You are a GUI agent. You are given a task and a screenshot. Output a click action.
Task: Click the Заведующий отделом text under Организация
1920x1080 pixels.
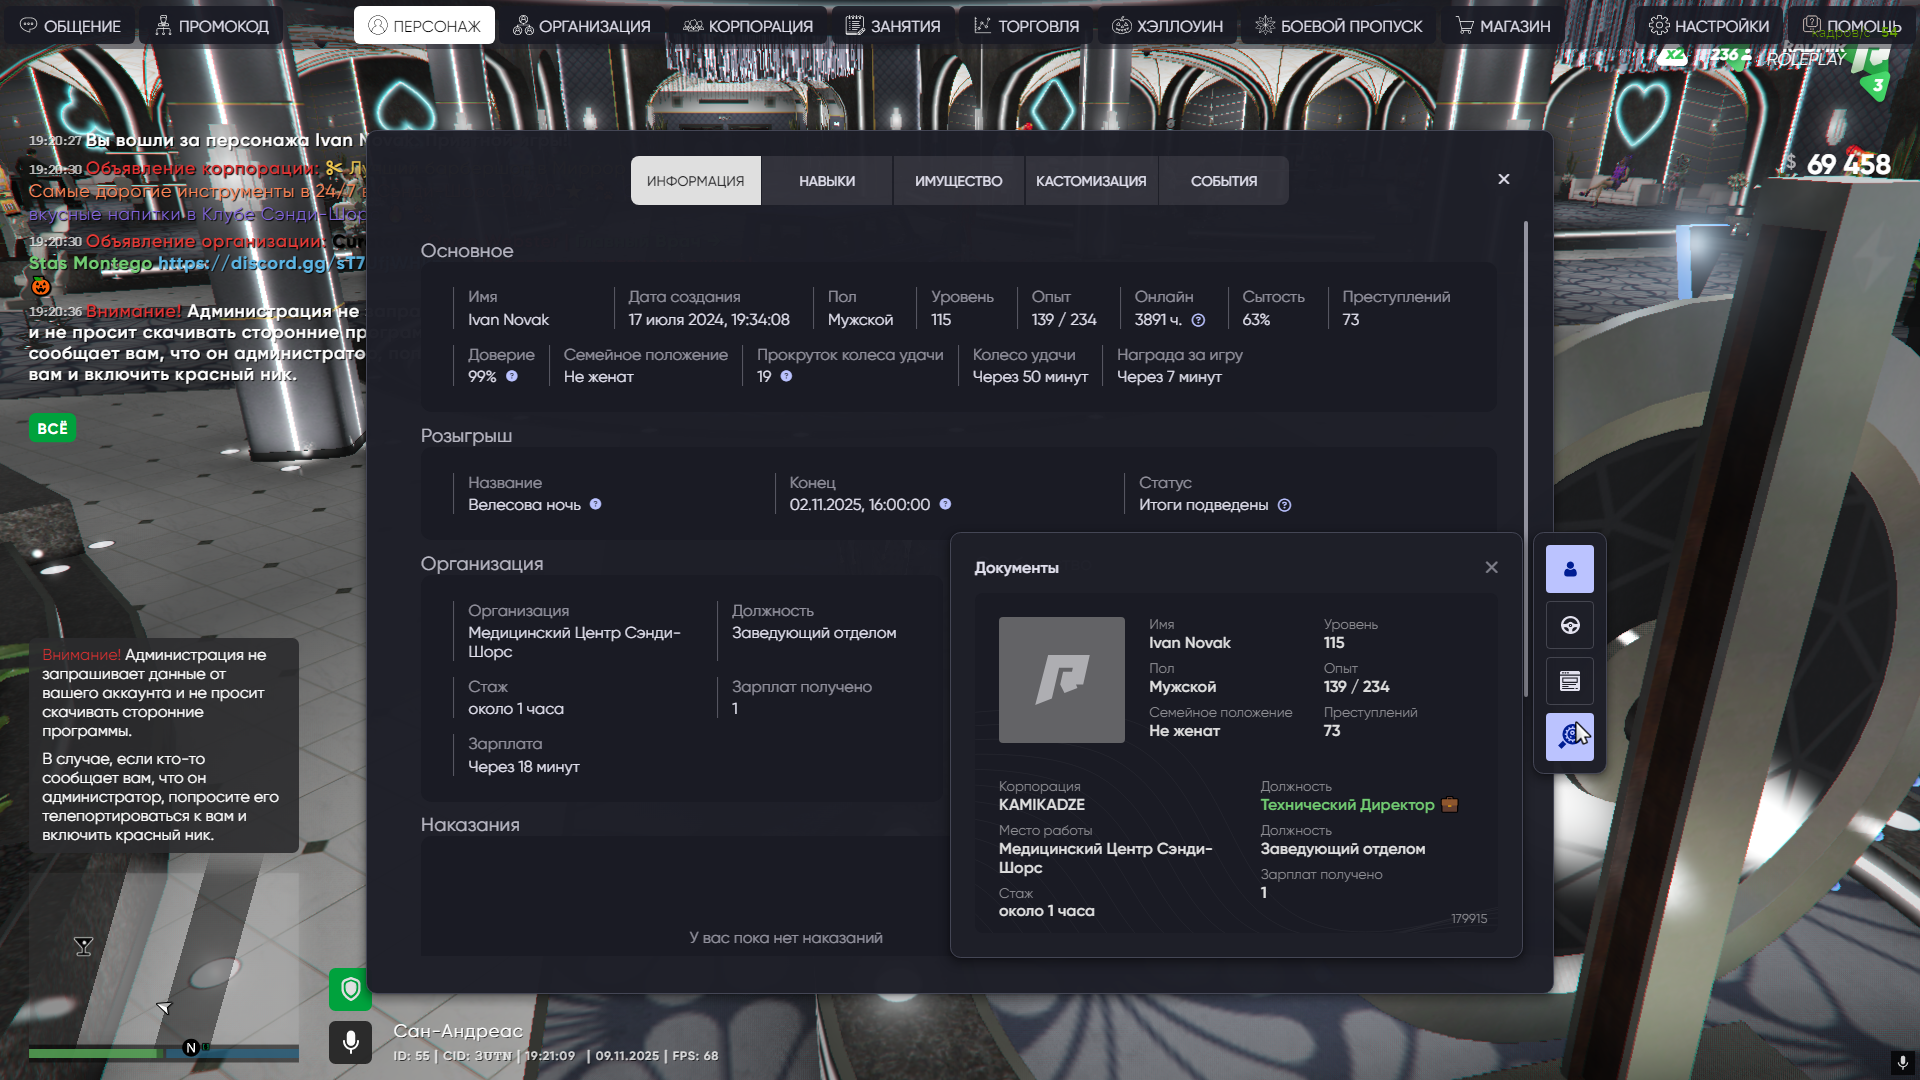814,633
